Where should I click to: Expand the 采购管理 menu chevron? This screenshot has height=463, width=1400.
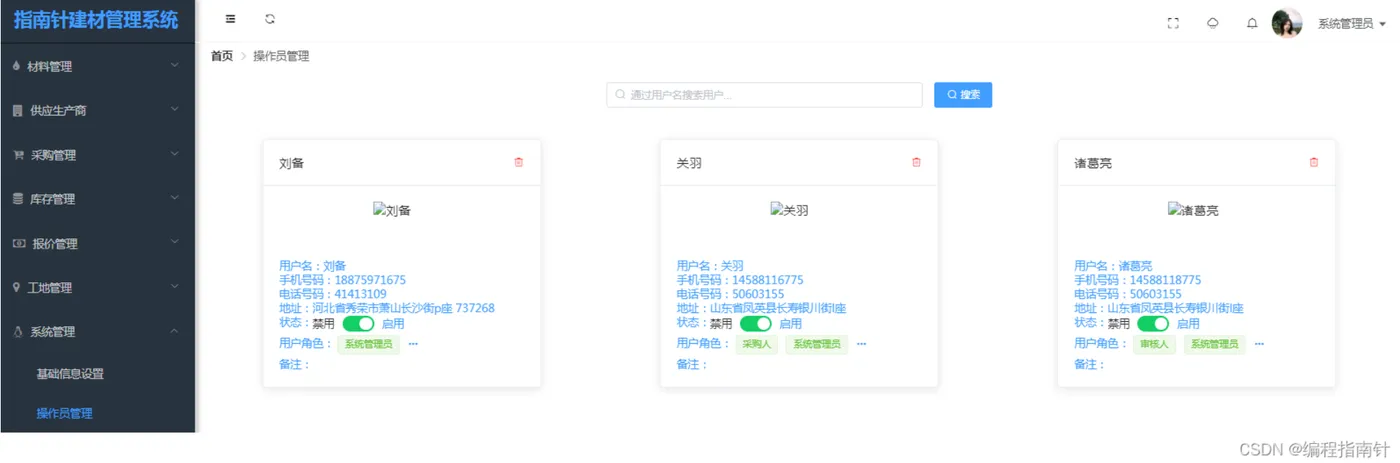tap(175, 154)
